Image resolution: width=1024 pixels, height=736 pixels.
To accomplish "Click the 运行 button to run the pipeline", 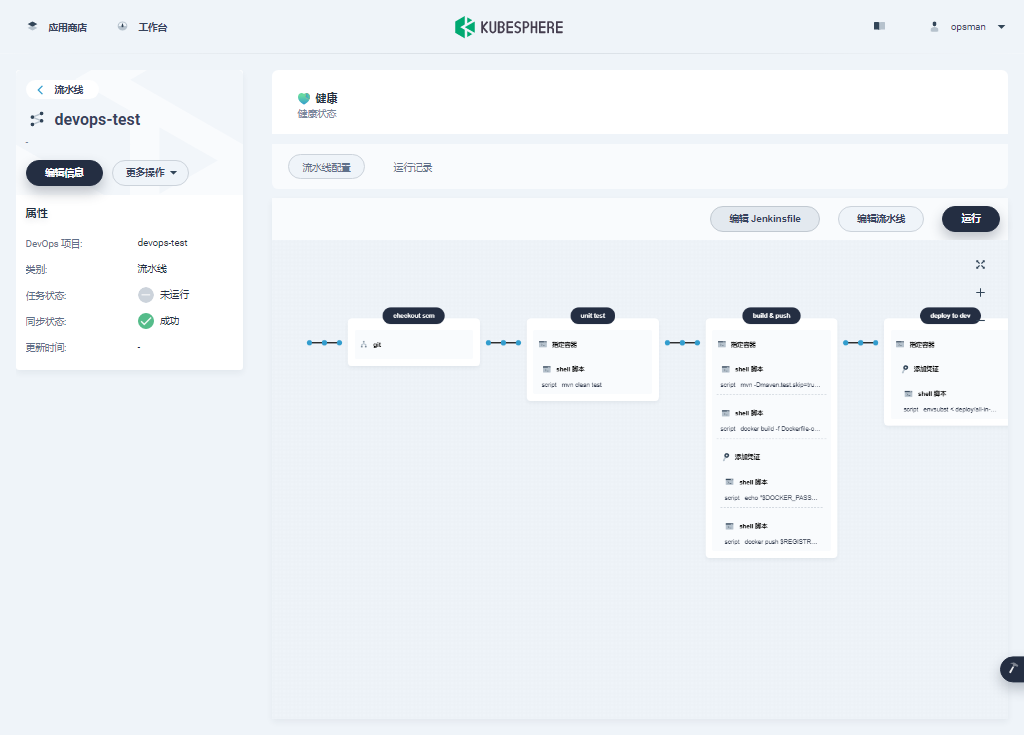I will [970, 219].
